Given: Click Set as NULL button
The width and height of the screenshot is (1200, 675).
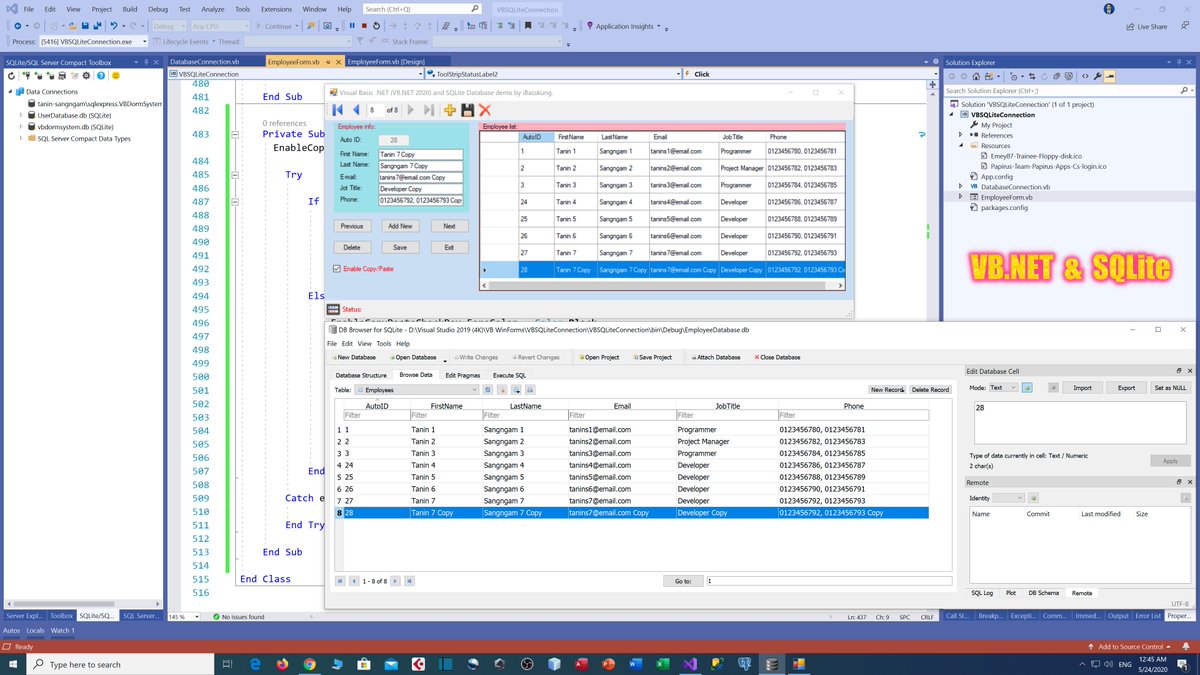Looking at the screenshot, I should (1170, 387).
